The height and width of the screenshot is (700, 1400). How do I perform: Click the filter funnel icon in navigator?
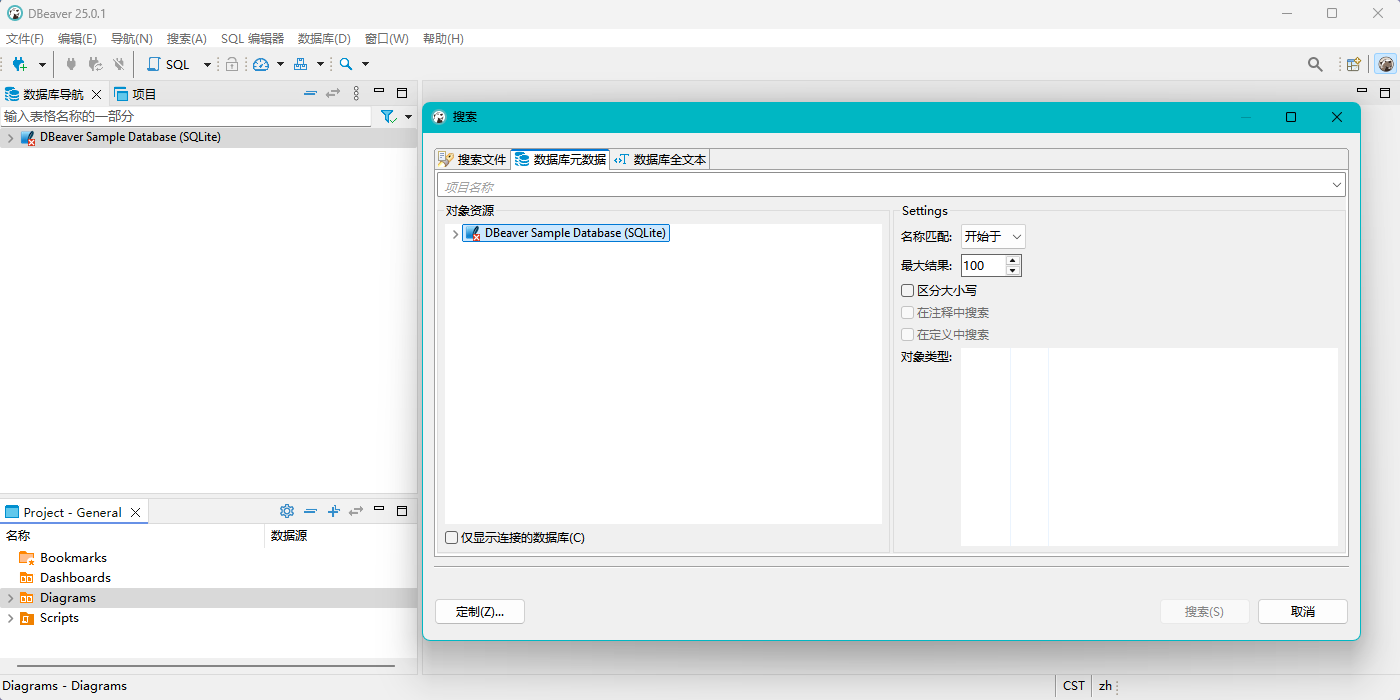coord(389,117)
